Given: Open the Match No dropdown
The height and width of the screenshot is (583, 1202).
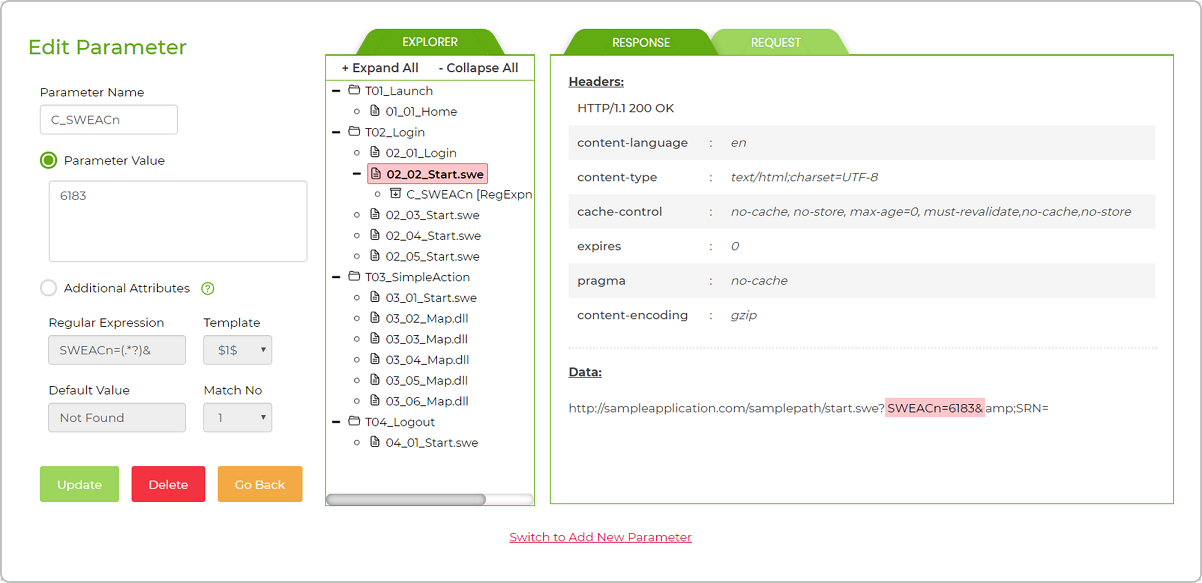Looking at the screenshot, I should (x=237, y=418).
